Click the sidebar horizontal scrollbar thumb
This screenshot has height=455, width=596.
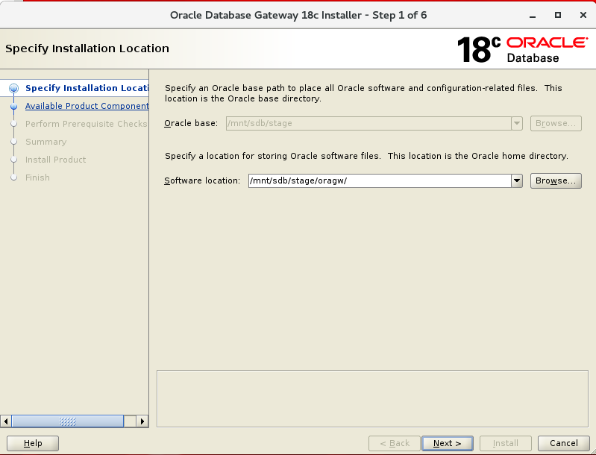point(68,421)
